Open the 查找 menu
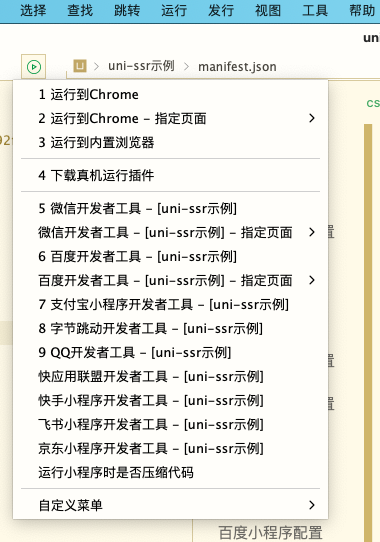380x542 pixels. point(80,10)
